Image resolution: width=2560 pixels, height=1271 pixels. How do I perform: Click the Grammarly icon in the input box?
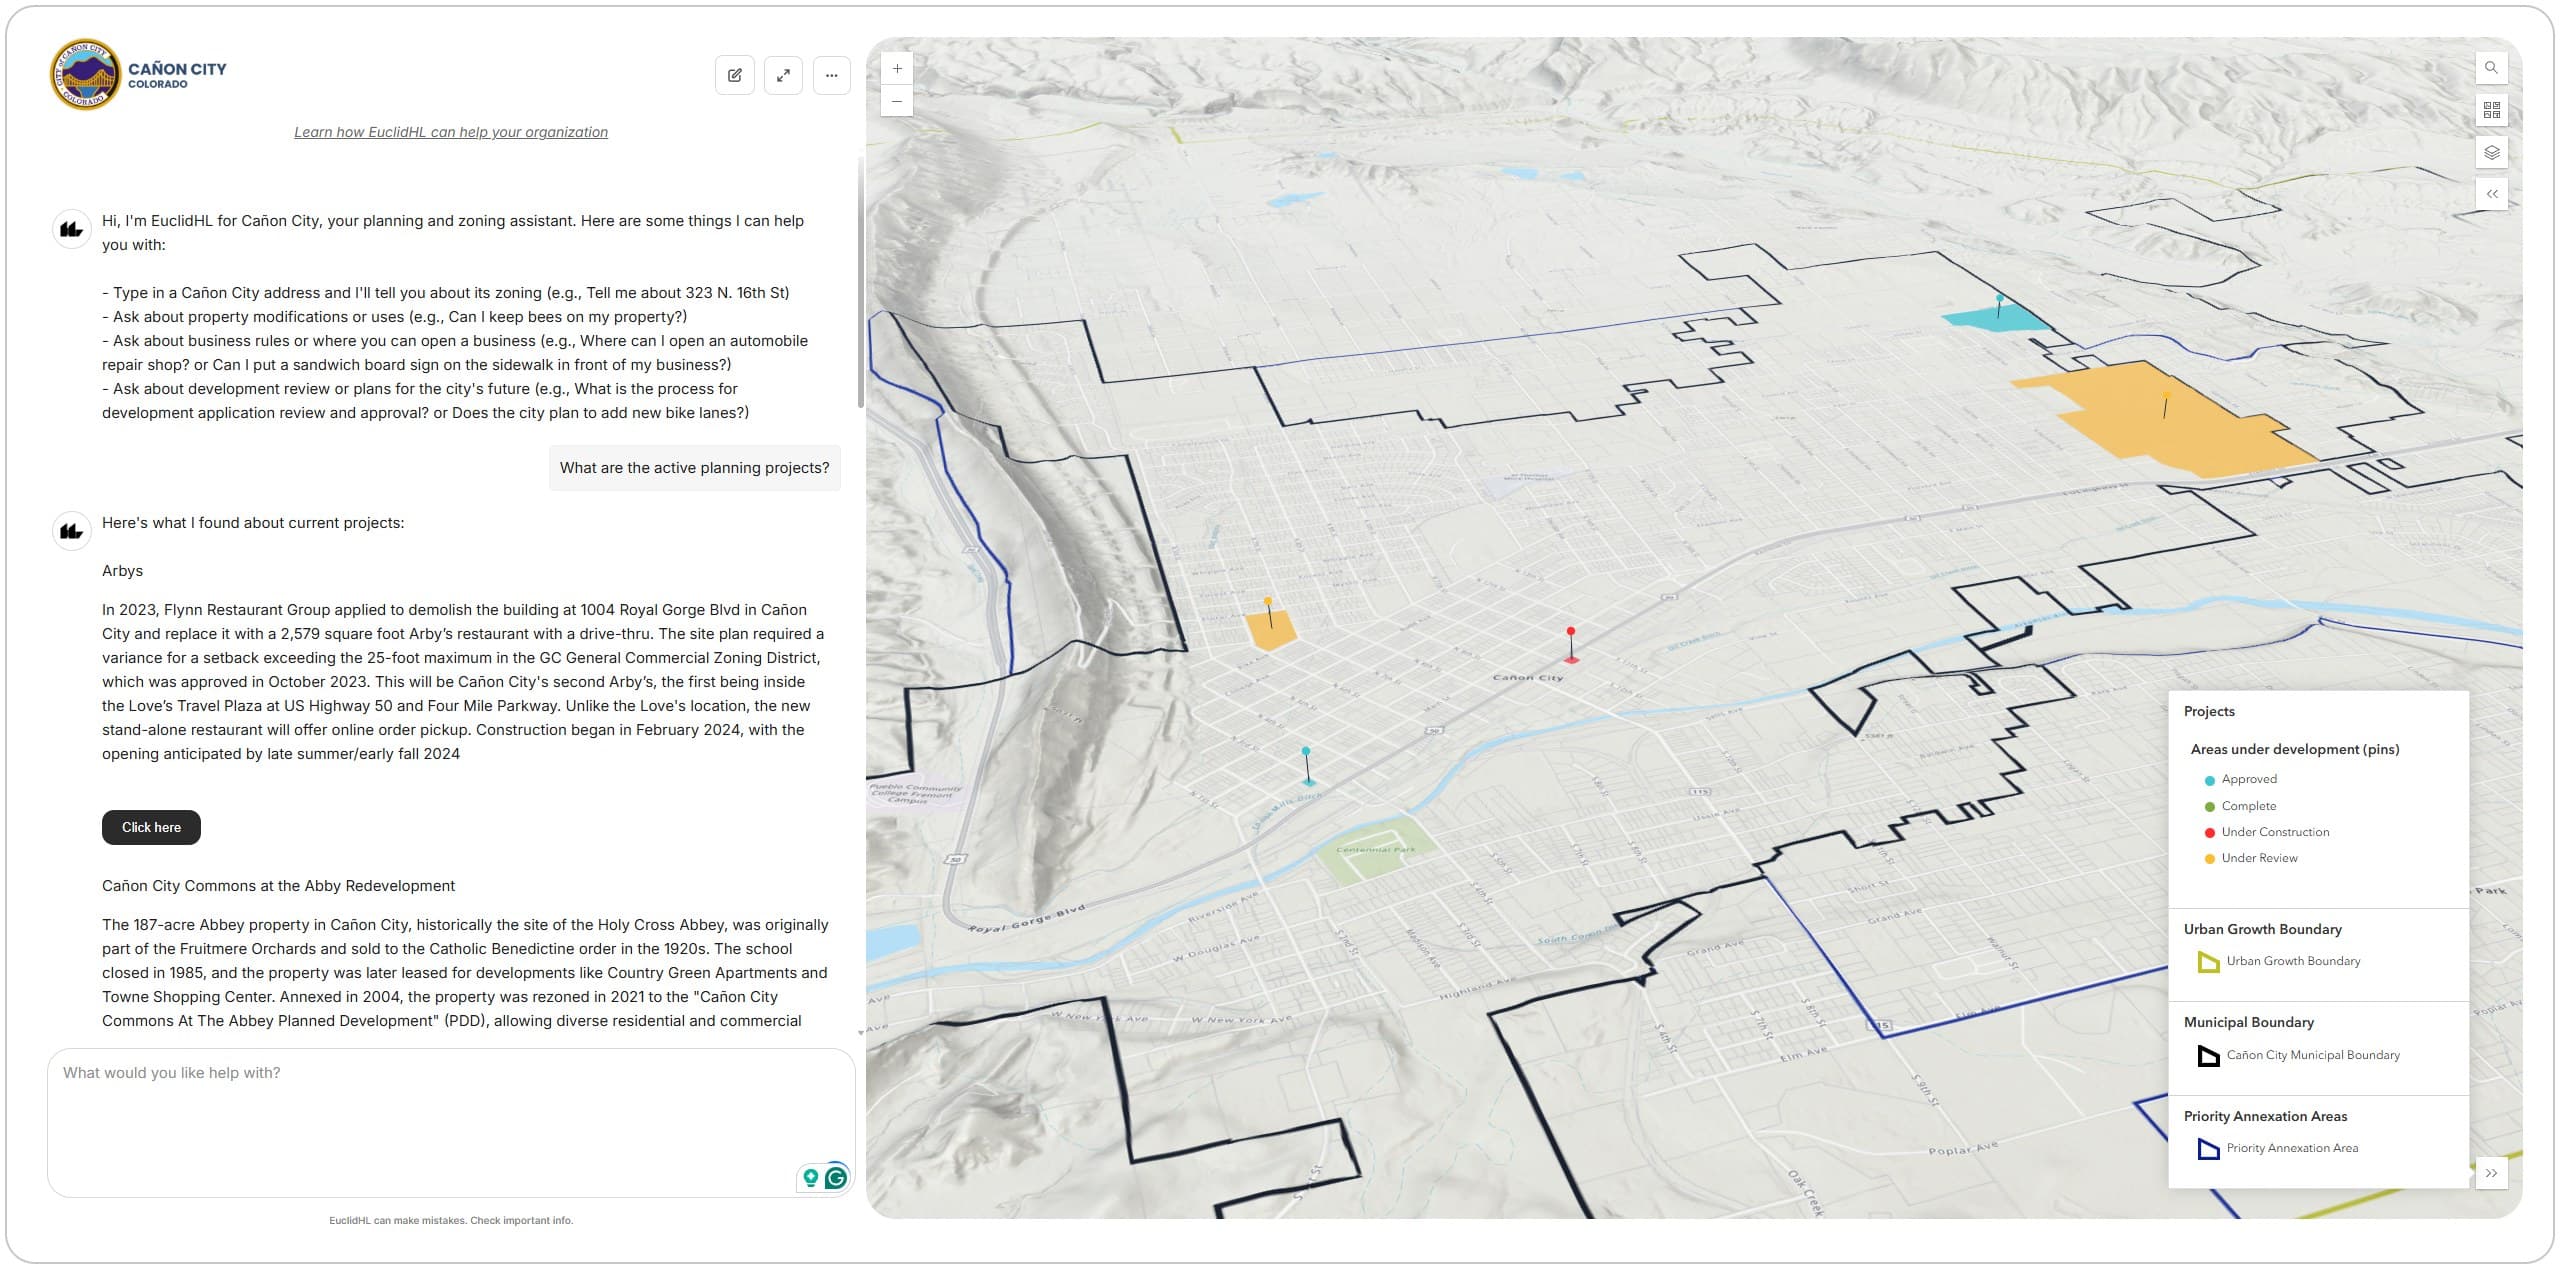[836, 1178]
